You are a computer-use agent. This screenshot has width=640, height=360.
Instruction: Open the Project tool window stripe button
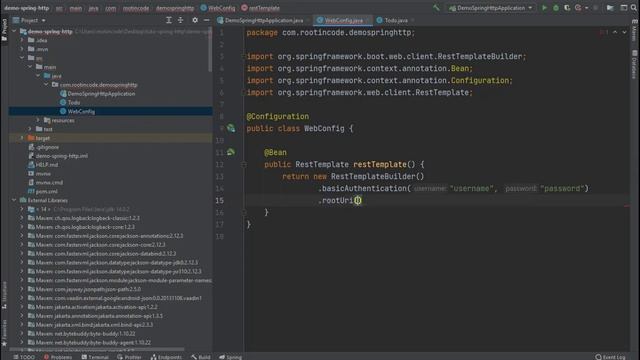point(4,30)
